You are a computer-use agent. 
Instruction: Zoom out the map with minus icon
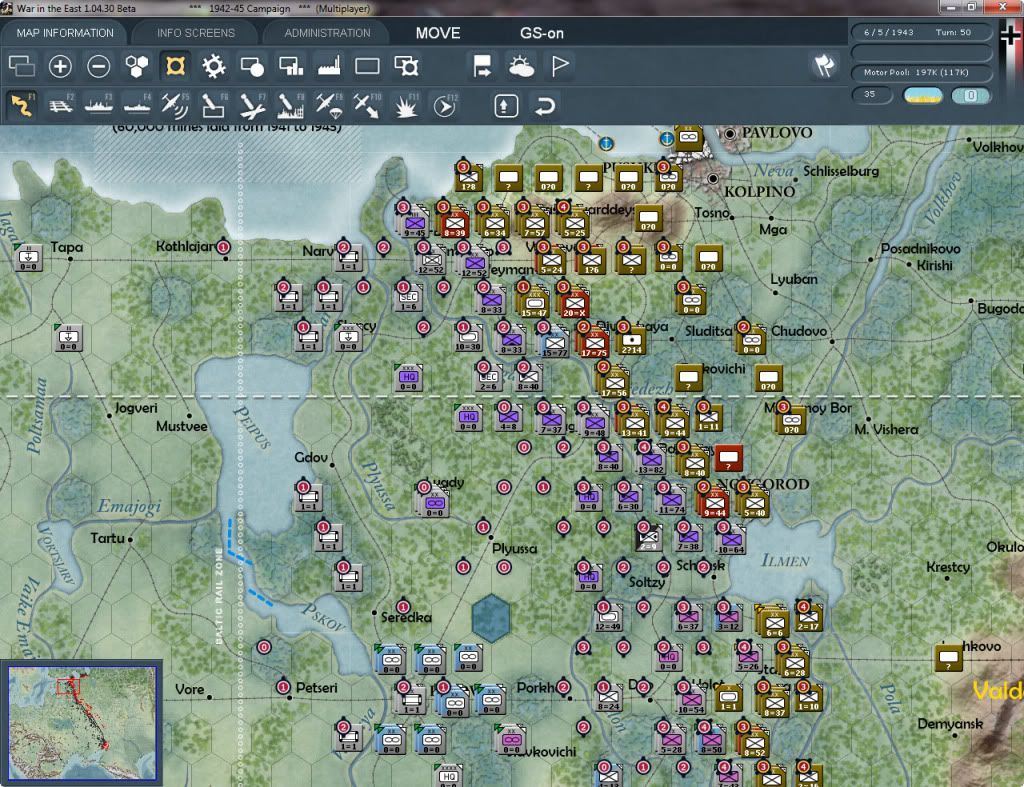pos(99,66)
